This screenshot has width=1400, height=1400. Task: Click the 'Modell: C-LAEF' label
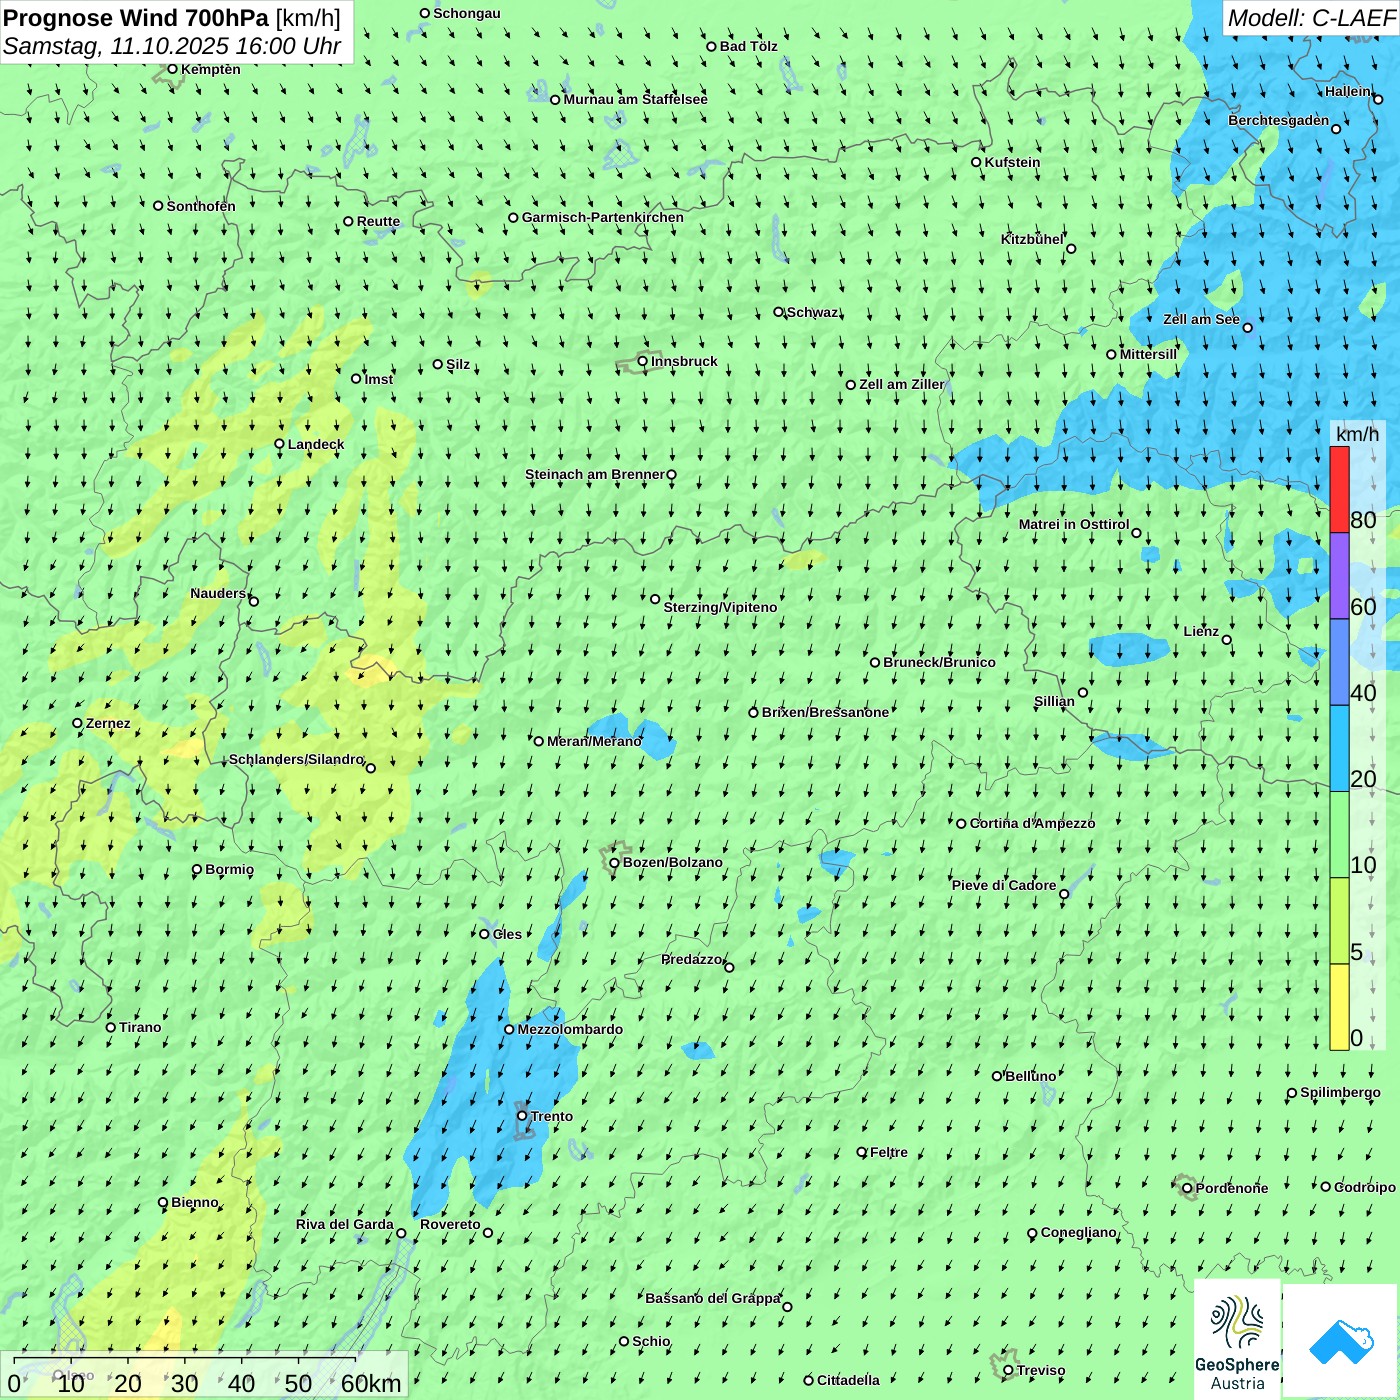[1311, 18]
